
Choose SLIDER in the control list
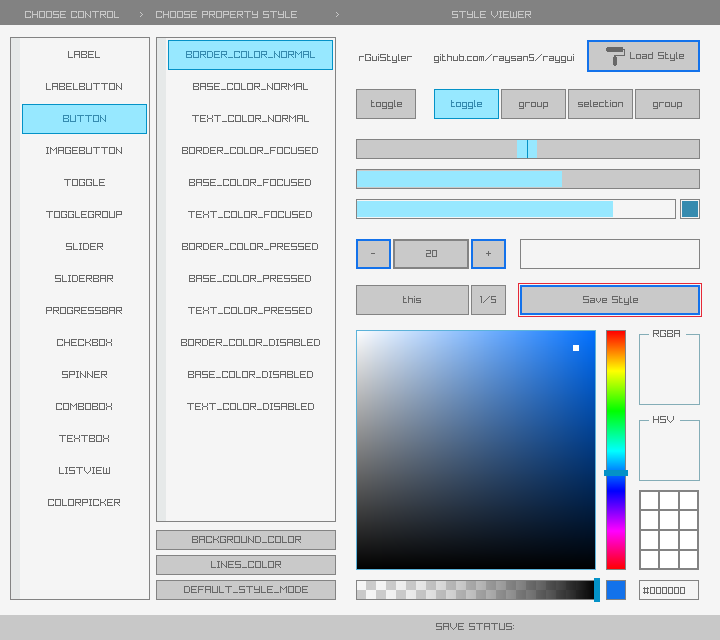[85, 247]
